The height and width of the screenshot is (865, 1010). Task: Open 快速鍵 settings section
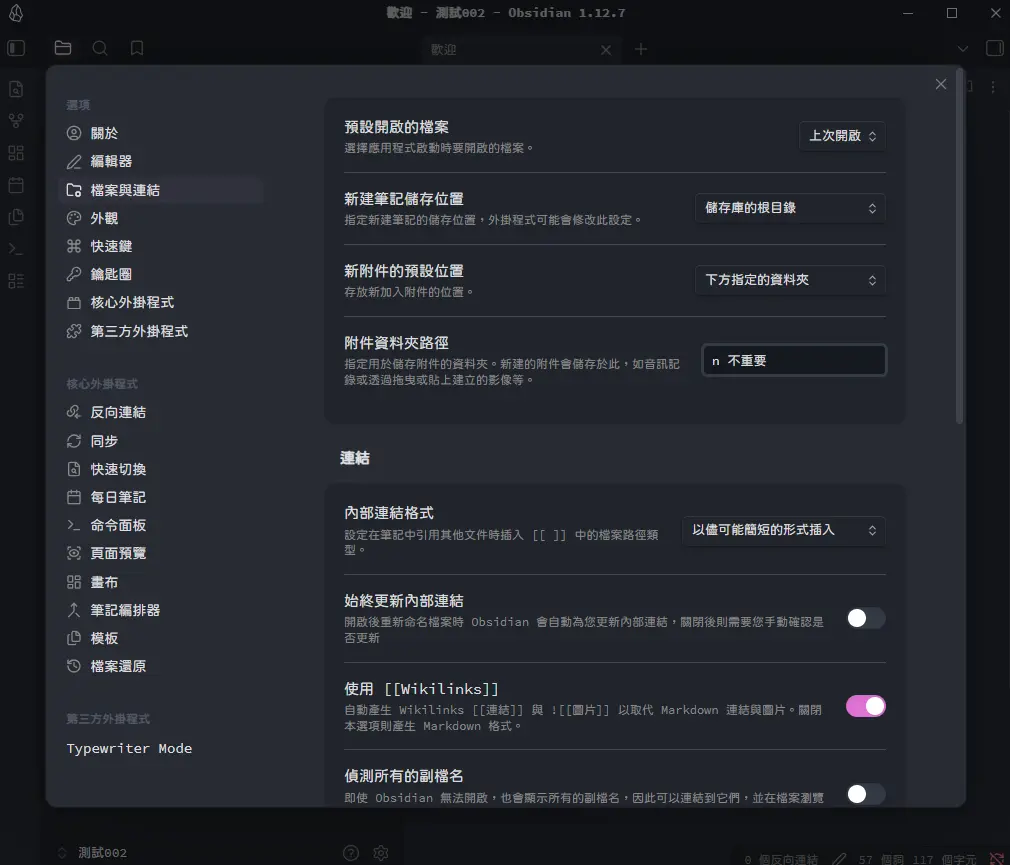[111, 246]
